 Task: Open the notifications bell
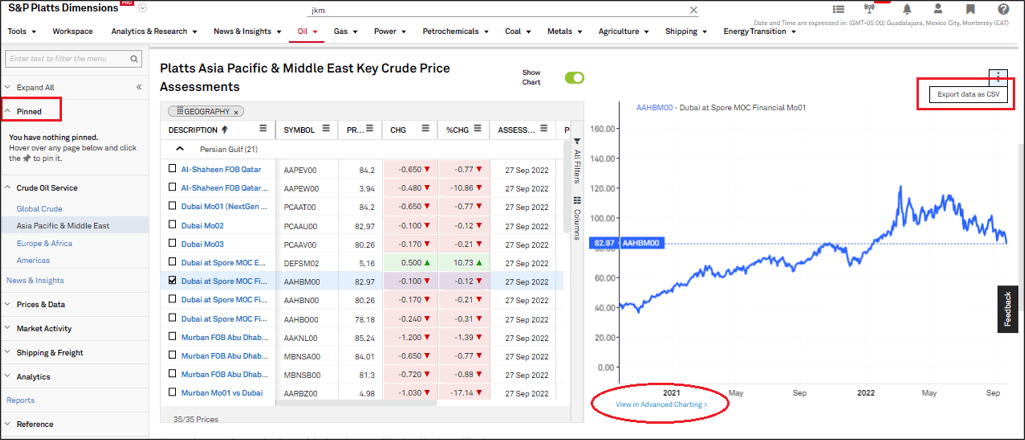[907, 9]
